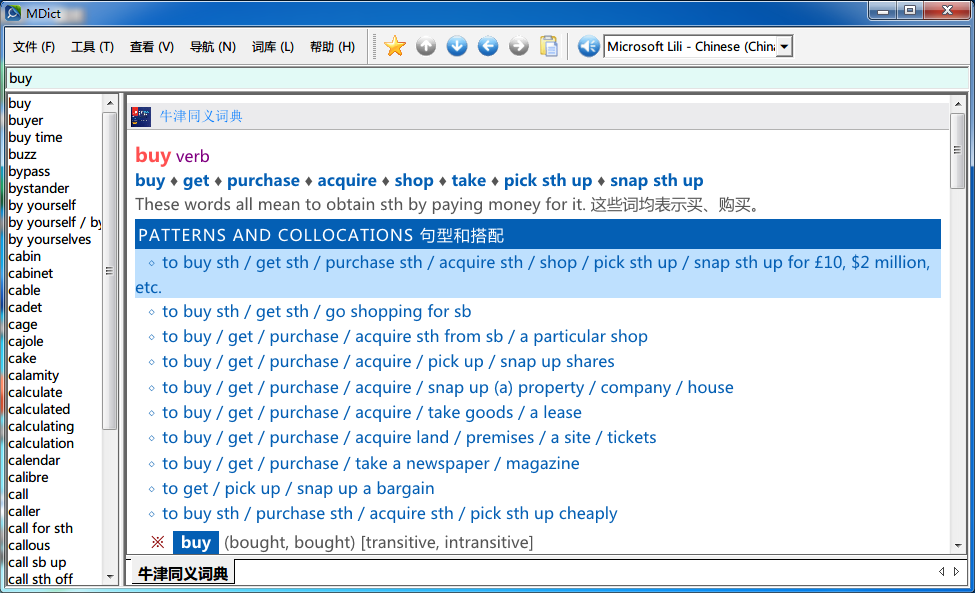975x593 pixels.
Task: Select 'bypass' in the word list
Action: (x=29, y=172)
